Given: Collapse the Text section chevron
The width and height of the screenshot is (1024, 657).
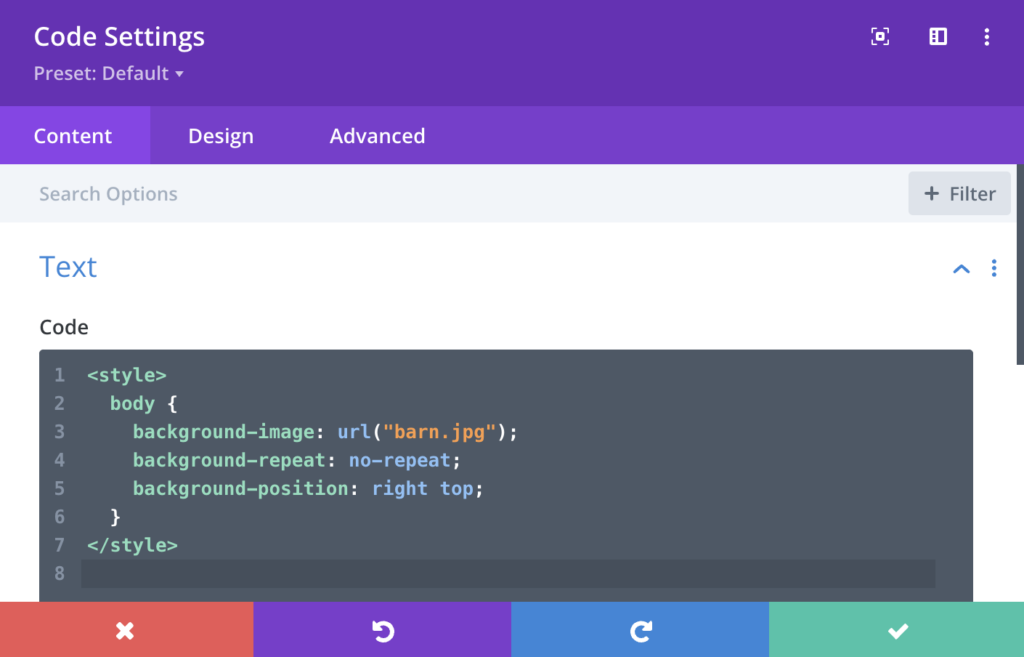Looking at the screenshot, I should (x=961, y=268).
